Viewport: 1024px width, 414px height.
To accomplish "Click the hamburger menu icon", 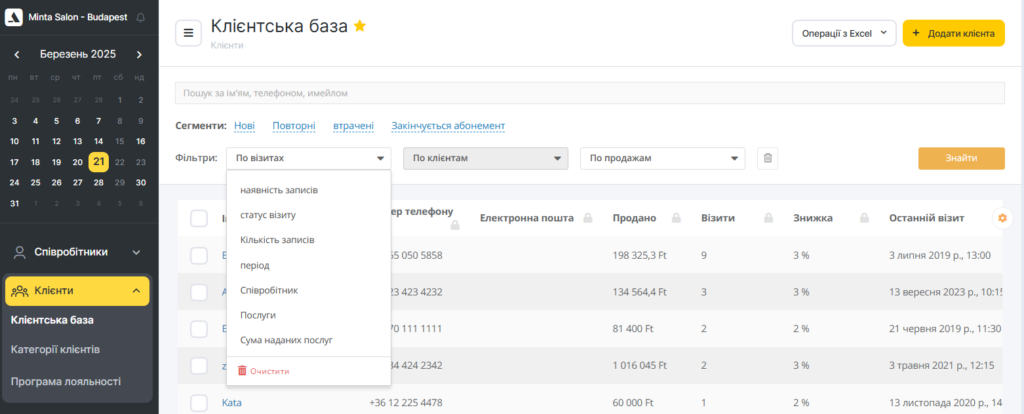I will [x=188, y=33].
